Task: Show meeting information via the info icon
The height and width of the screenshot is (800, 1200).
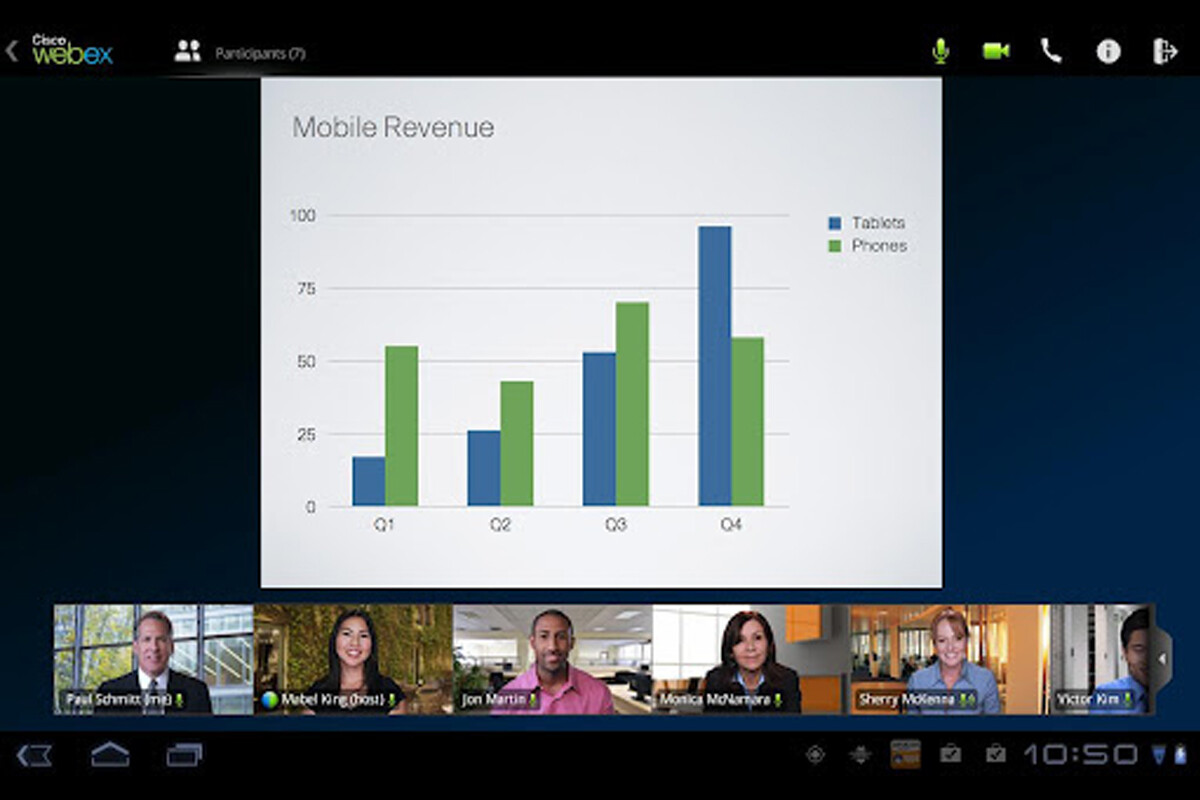Action: (1108, 51)
